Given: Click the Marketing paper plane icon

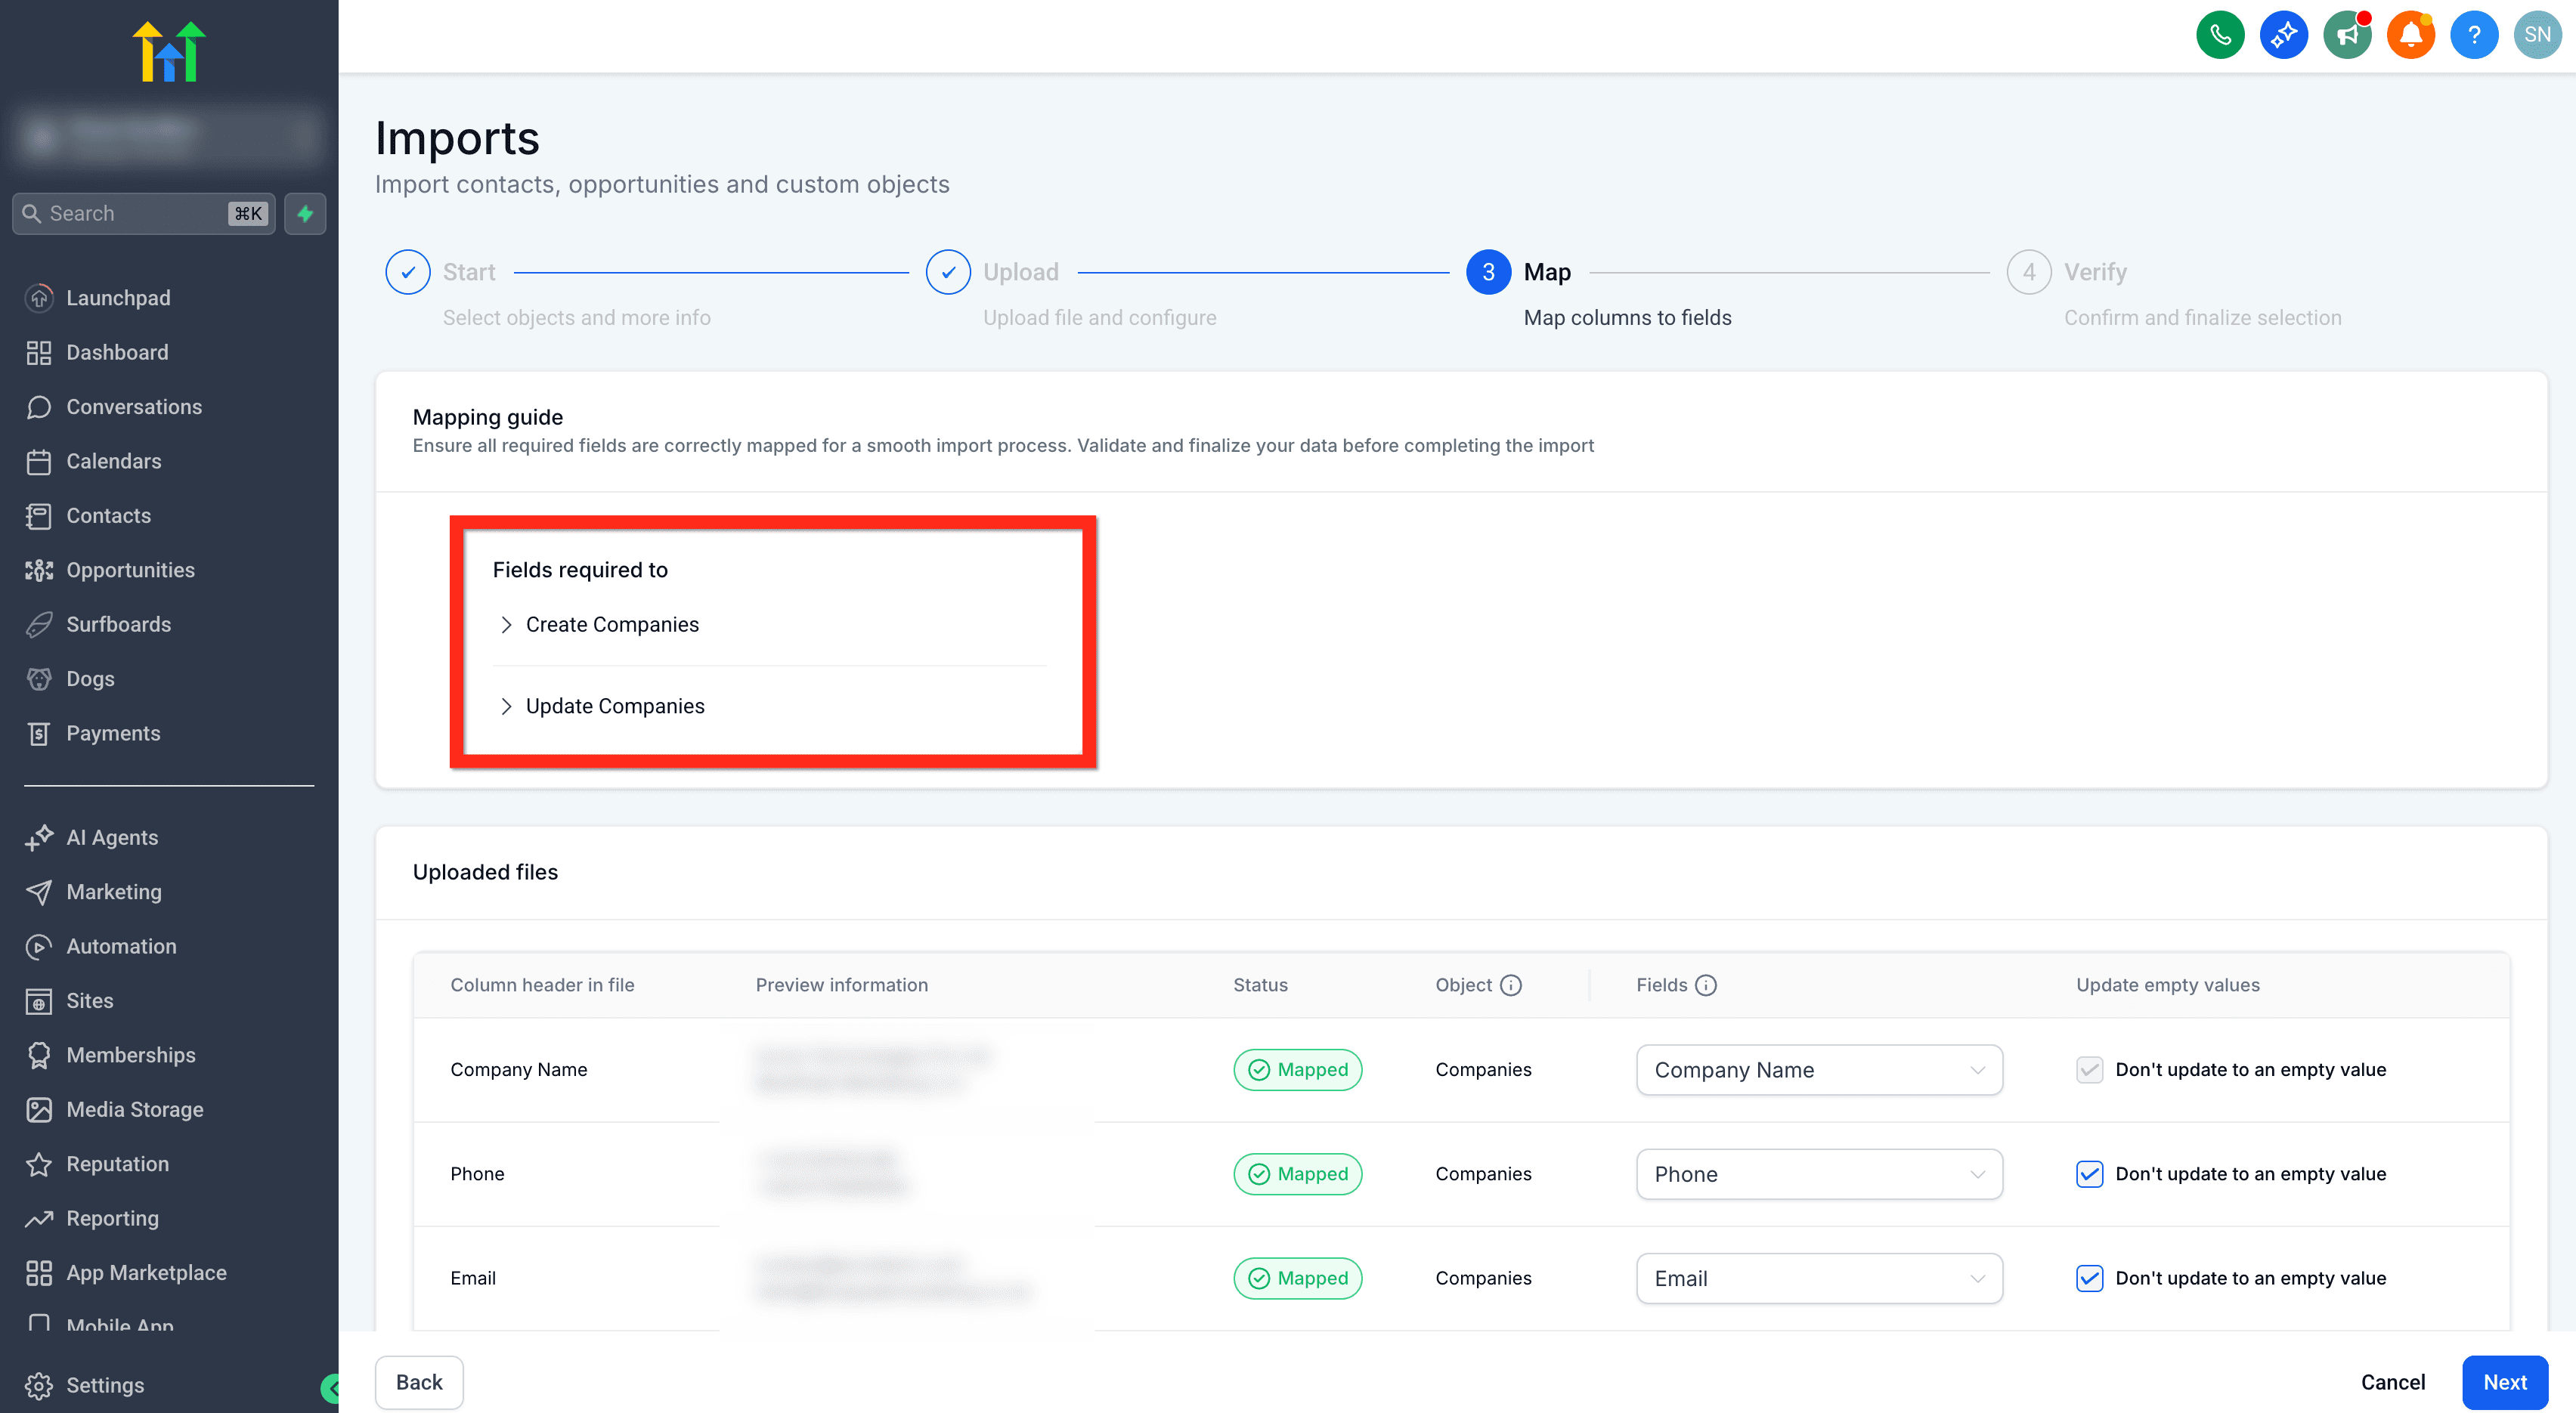Looking at the screenshot, I should pos(39,892).
